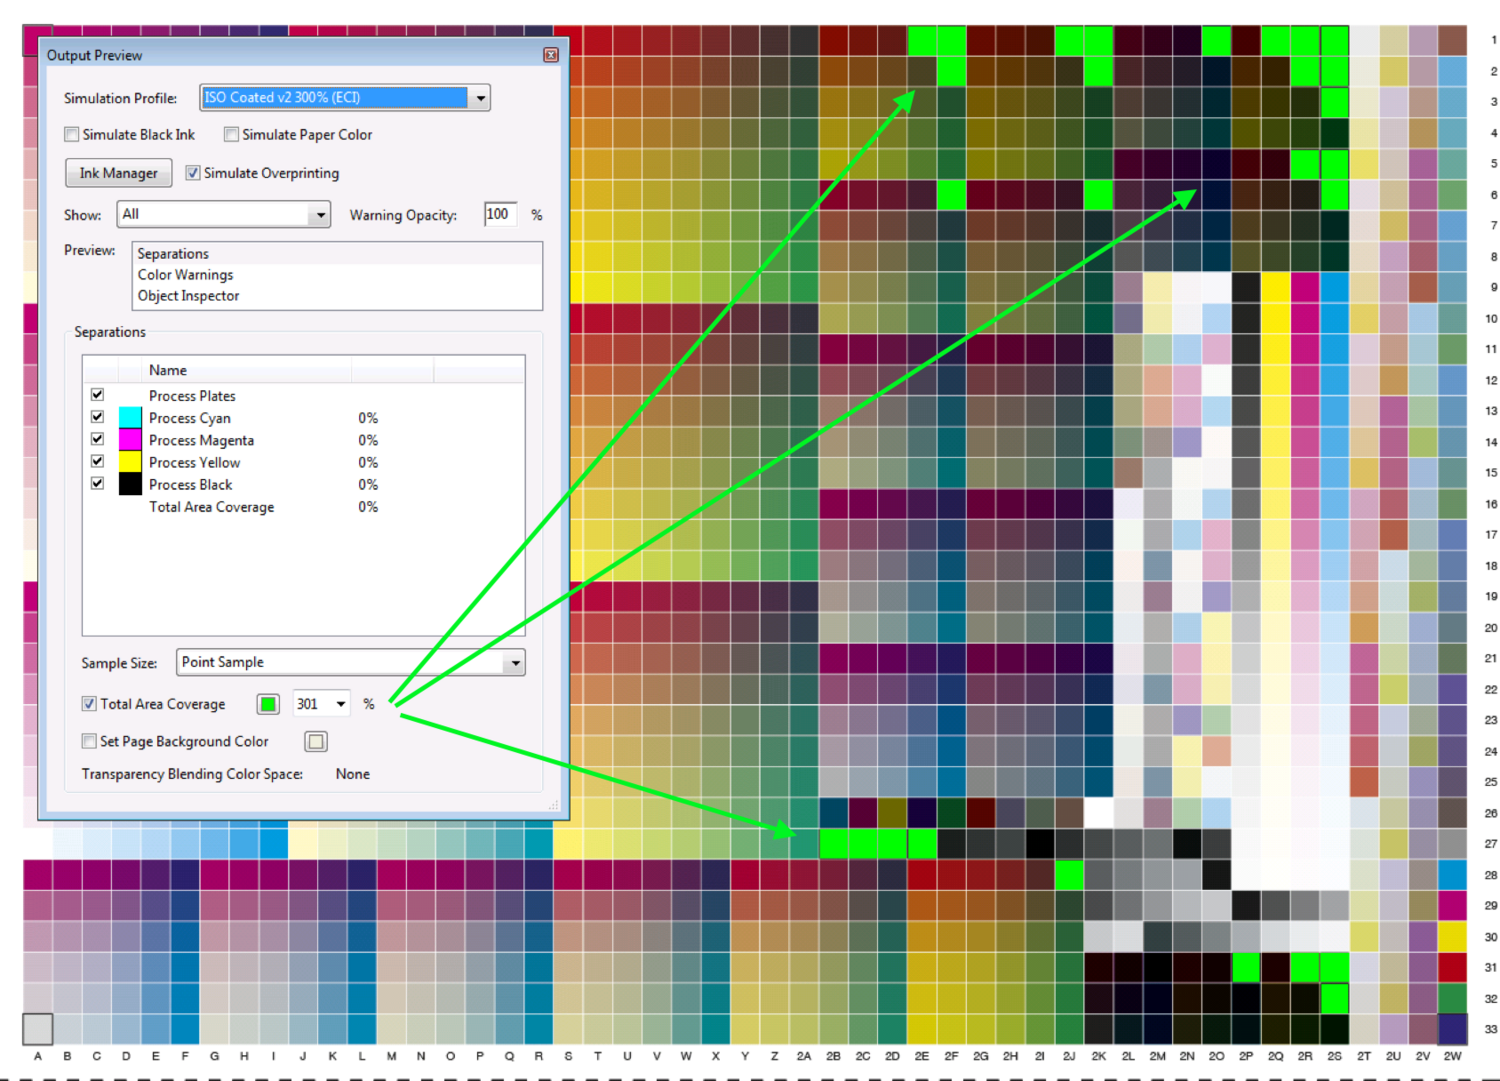This screenshot has height=1081, width=1500.
Task: Uncheck the Process Black checkbox
Action: click(97, 483)
